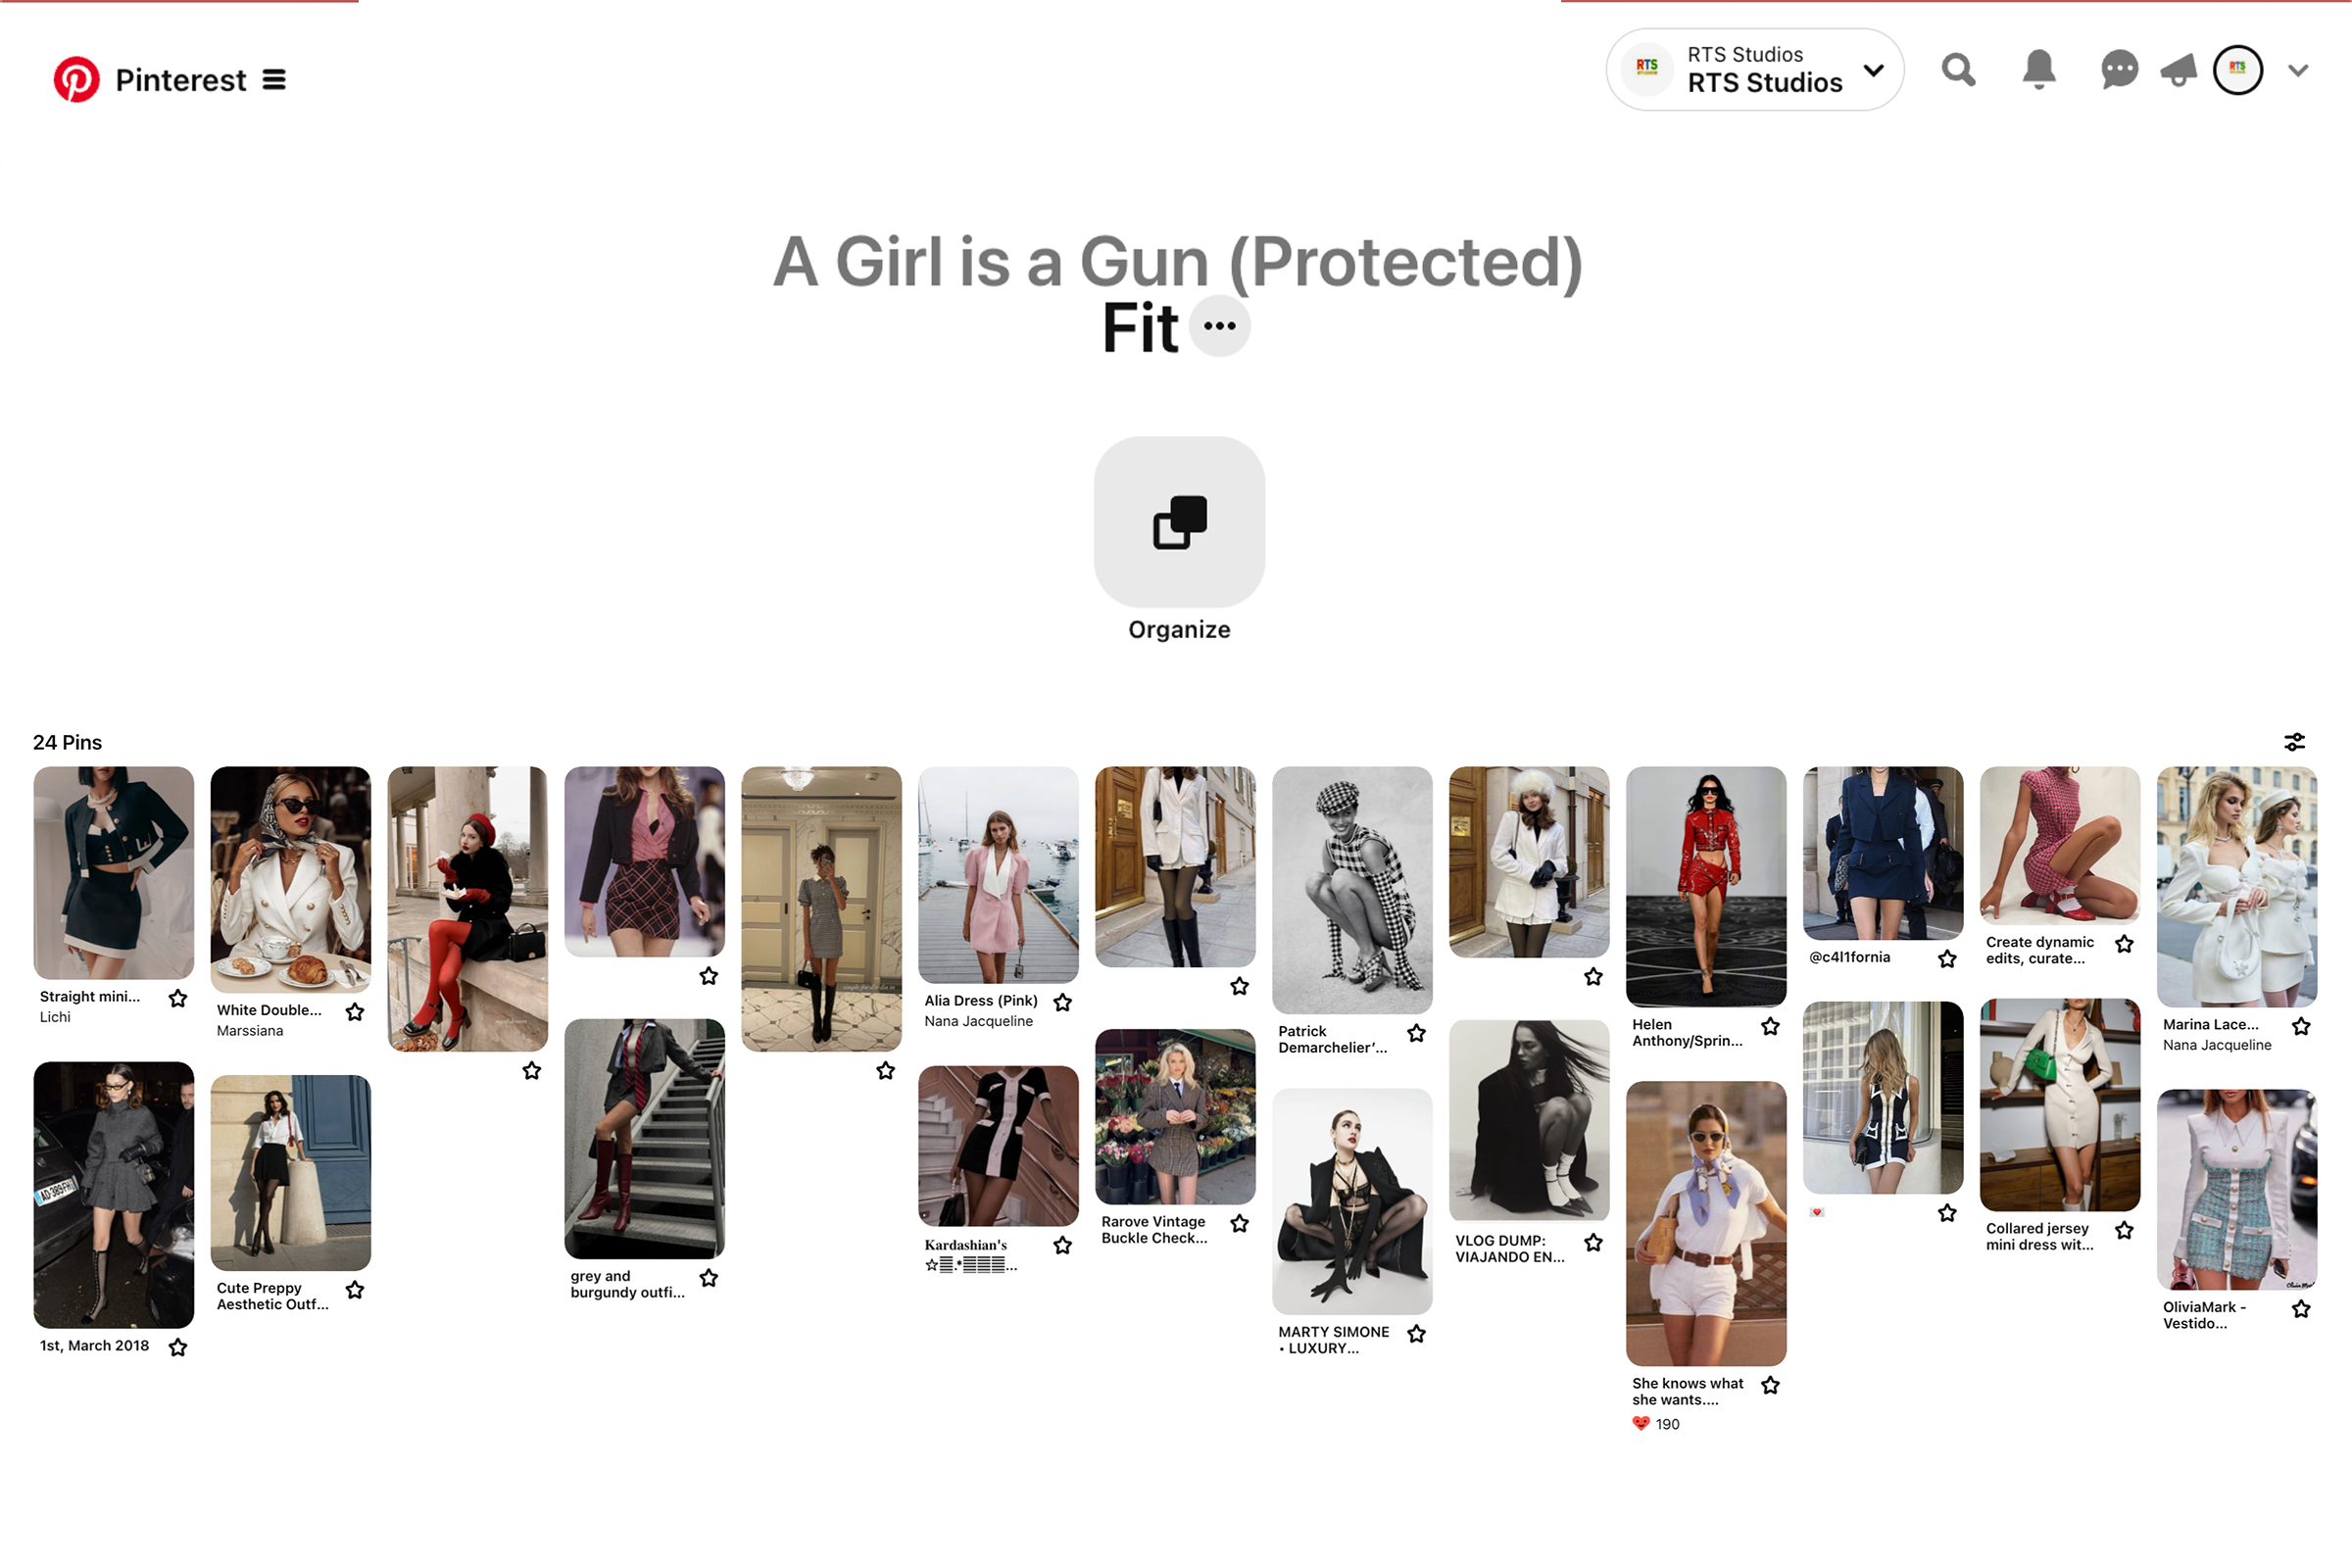Click the Organize stacked-squares button
The width and height of the screenshot is (2352, 1568).
coord(1179,521)
